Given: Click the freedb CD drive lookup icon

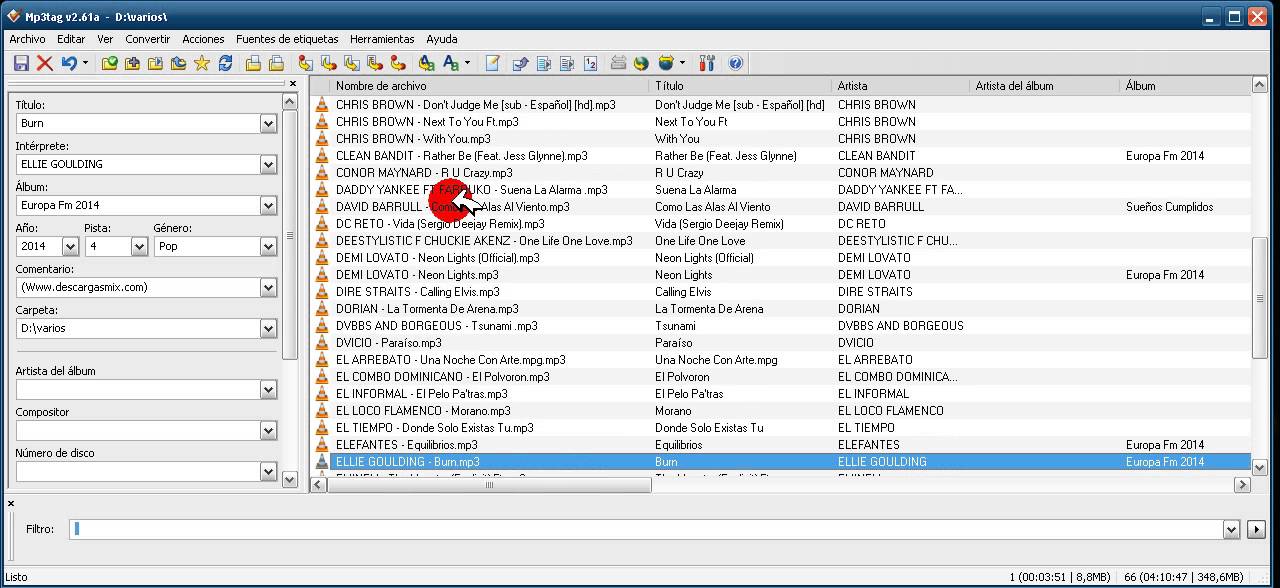Looking at the screenshot, I should pos(619,63).
